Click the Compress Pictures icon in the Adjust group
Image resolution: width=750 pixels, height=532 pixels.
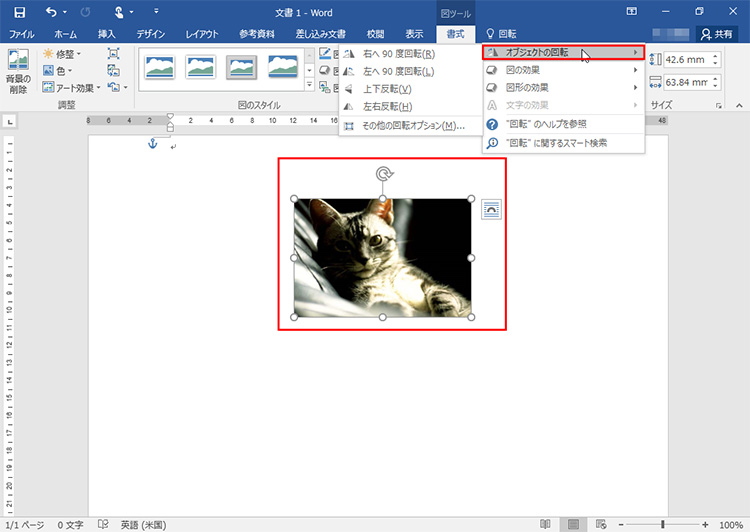click(113, 54)
